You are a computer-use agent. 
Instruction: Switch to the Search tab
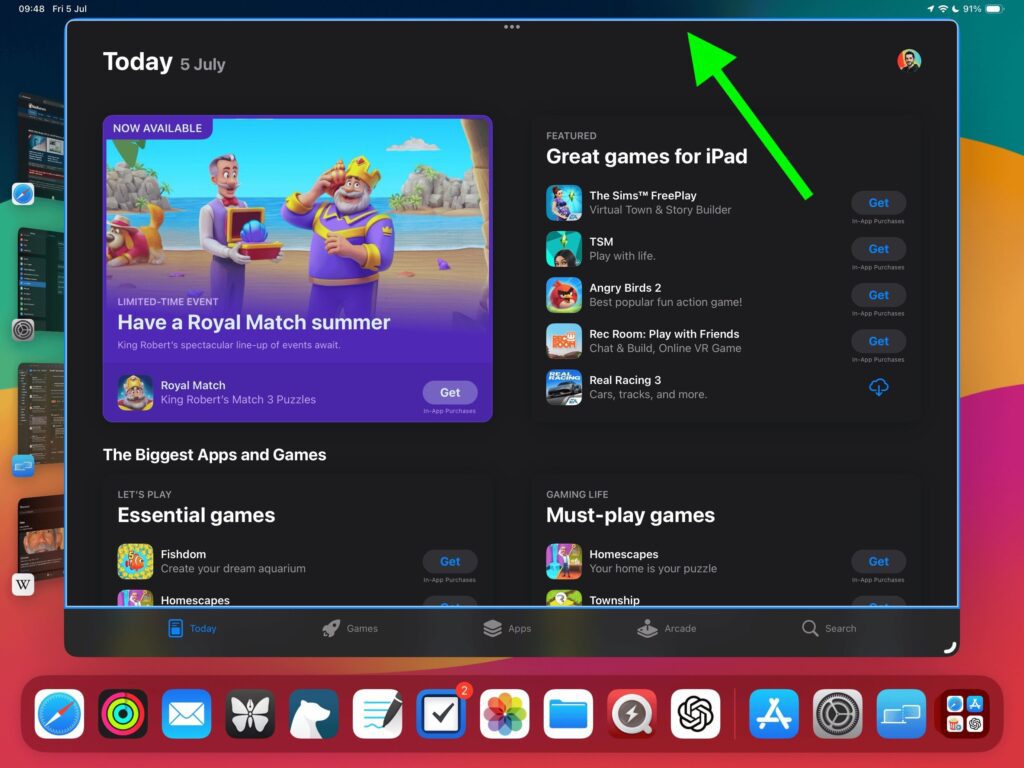828,628
